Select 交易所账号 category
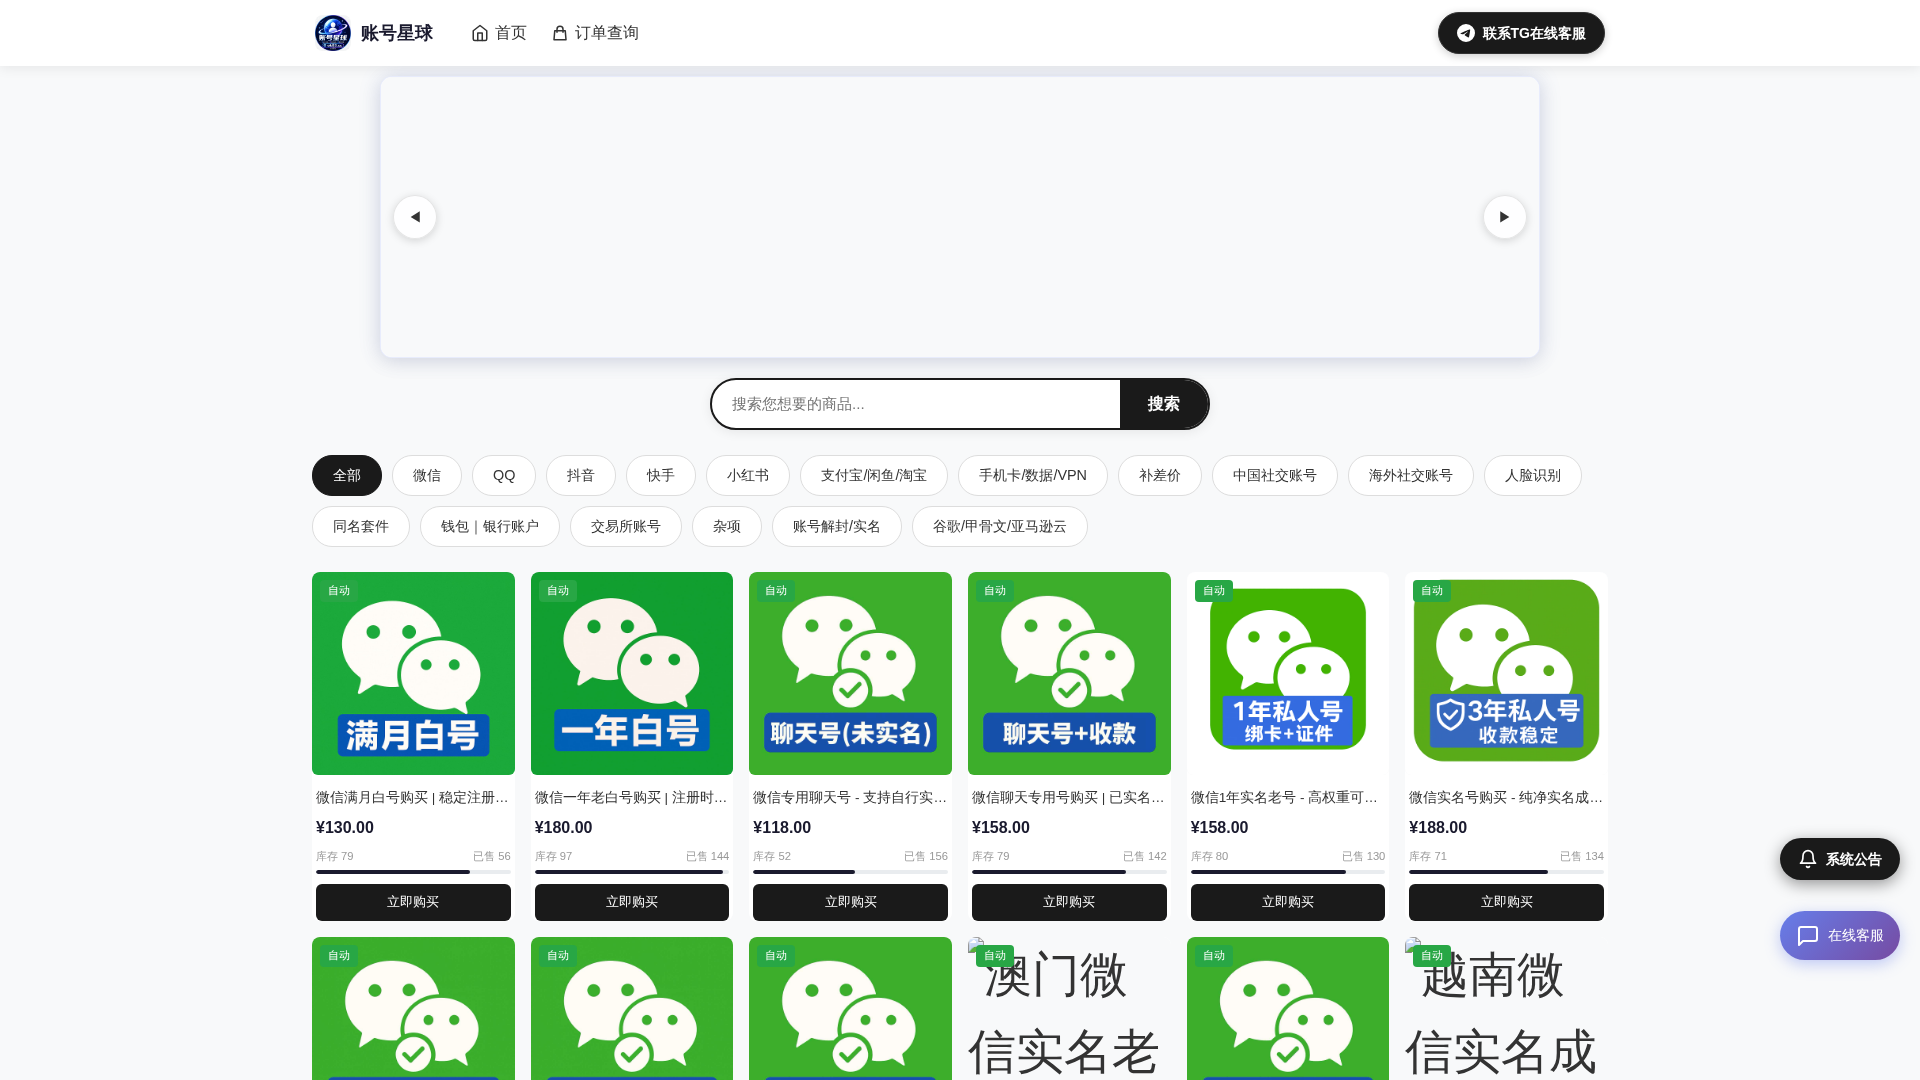Image resolution: width=1920 pixels, height=1080 pixels. 626,527
